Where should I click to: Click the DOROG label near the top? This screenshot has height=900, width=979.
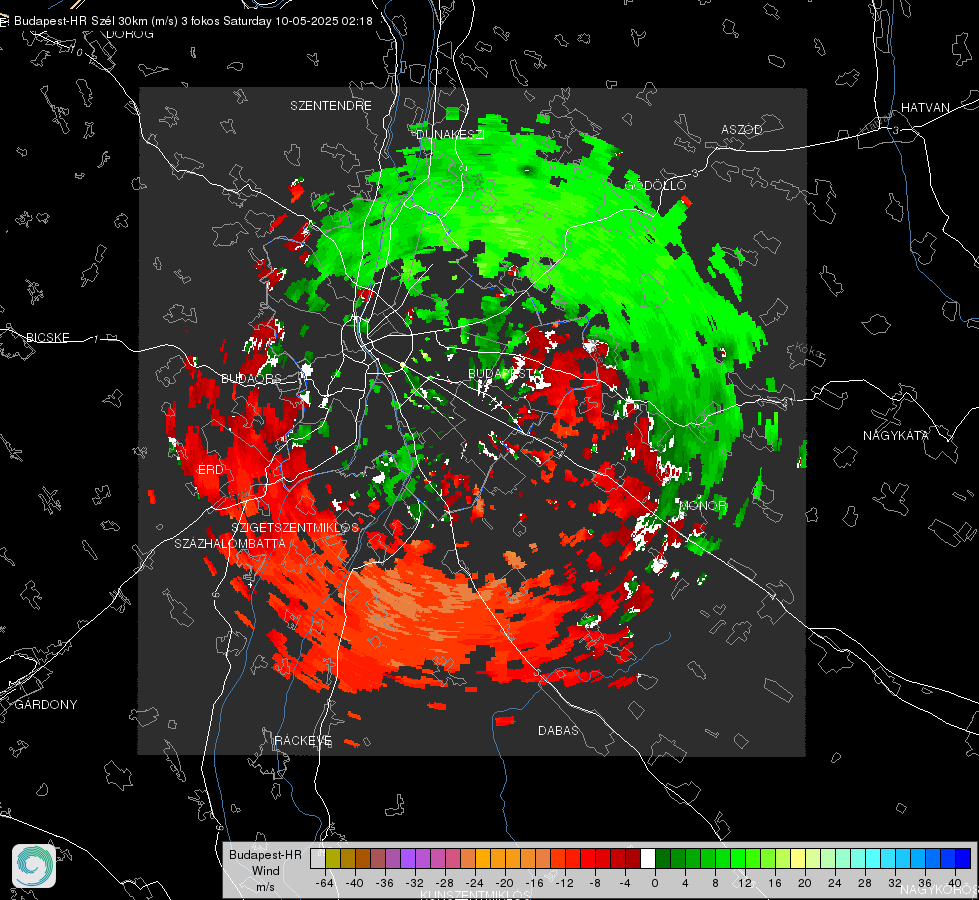click(130, 34)
